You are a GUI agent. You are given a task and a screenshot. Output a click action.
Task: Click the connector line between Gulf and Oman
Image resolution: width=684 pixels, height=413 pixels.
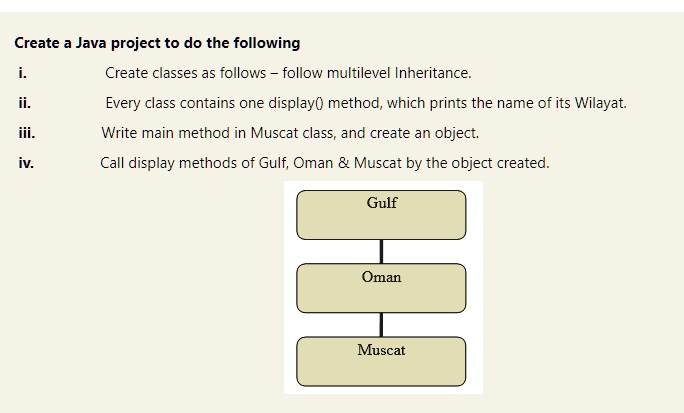click(x=381, y=252)
